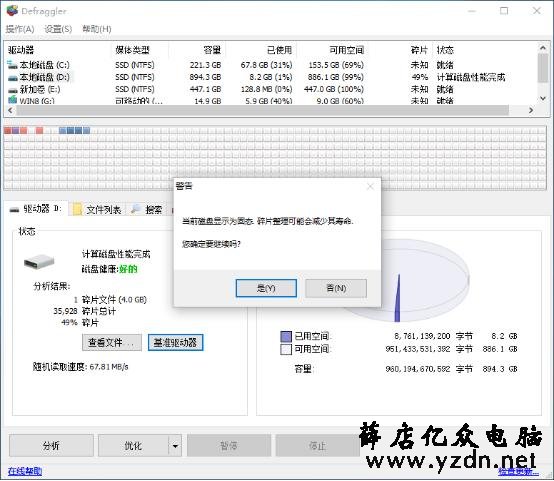The height and width of the screenshot is (481, 554).
Task: Click the folder icon on 文件列表 tab
Action: 77,210
